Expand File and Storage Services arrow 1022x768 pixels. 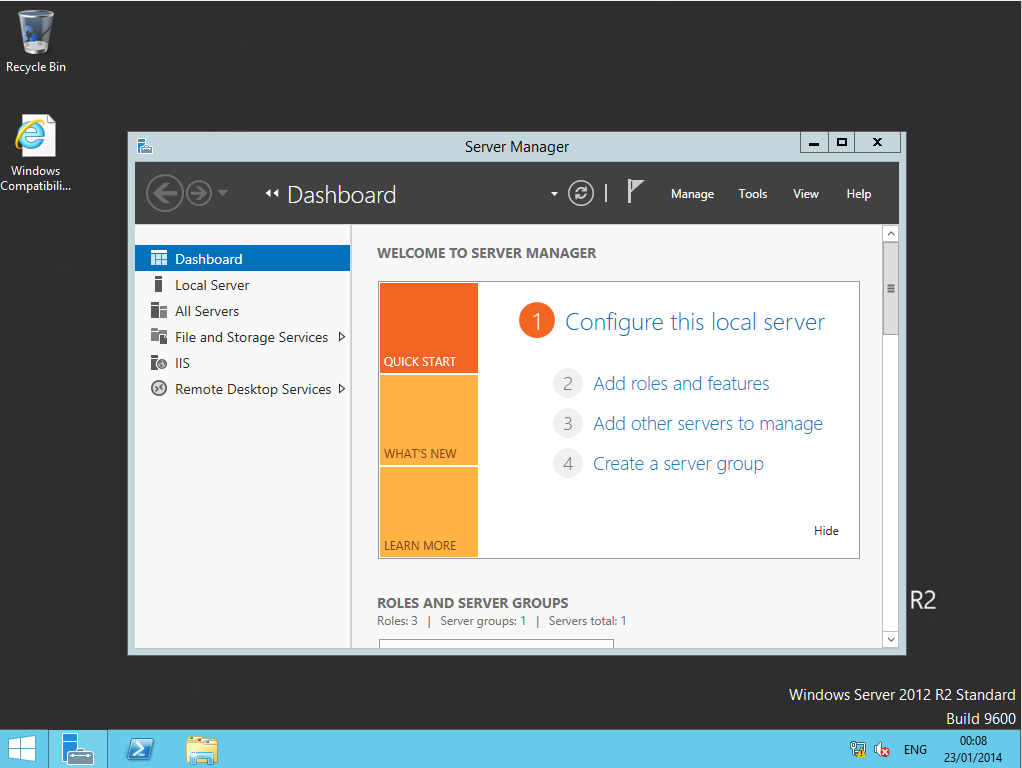click(x=342, y=337)
